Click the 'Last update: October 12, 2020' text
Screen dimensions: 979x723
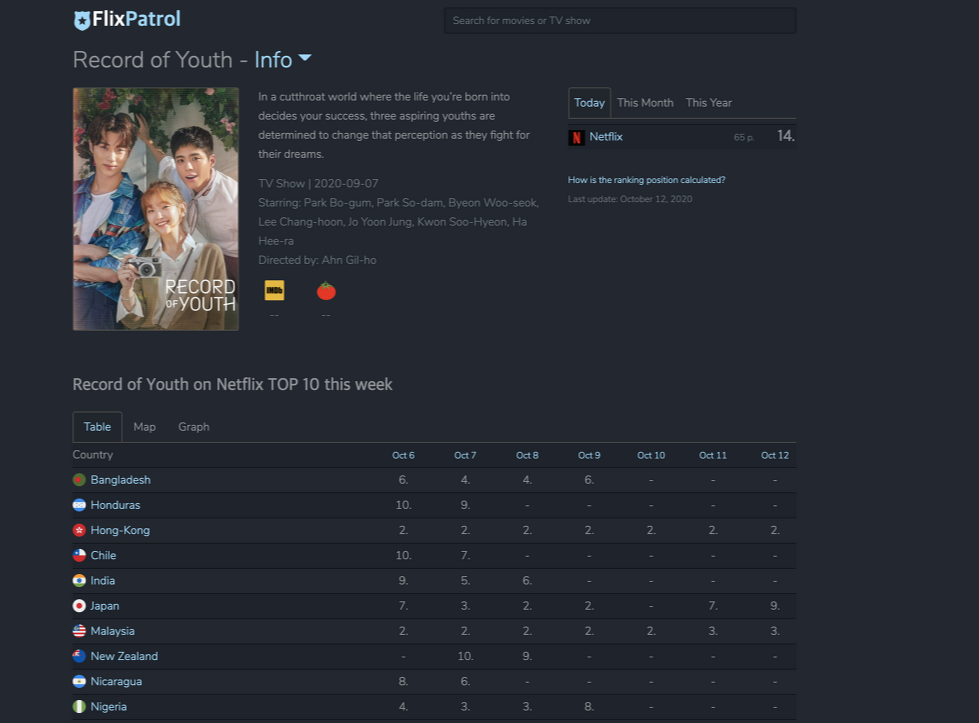pos(630,199)
